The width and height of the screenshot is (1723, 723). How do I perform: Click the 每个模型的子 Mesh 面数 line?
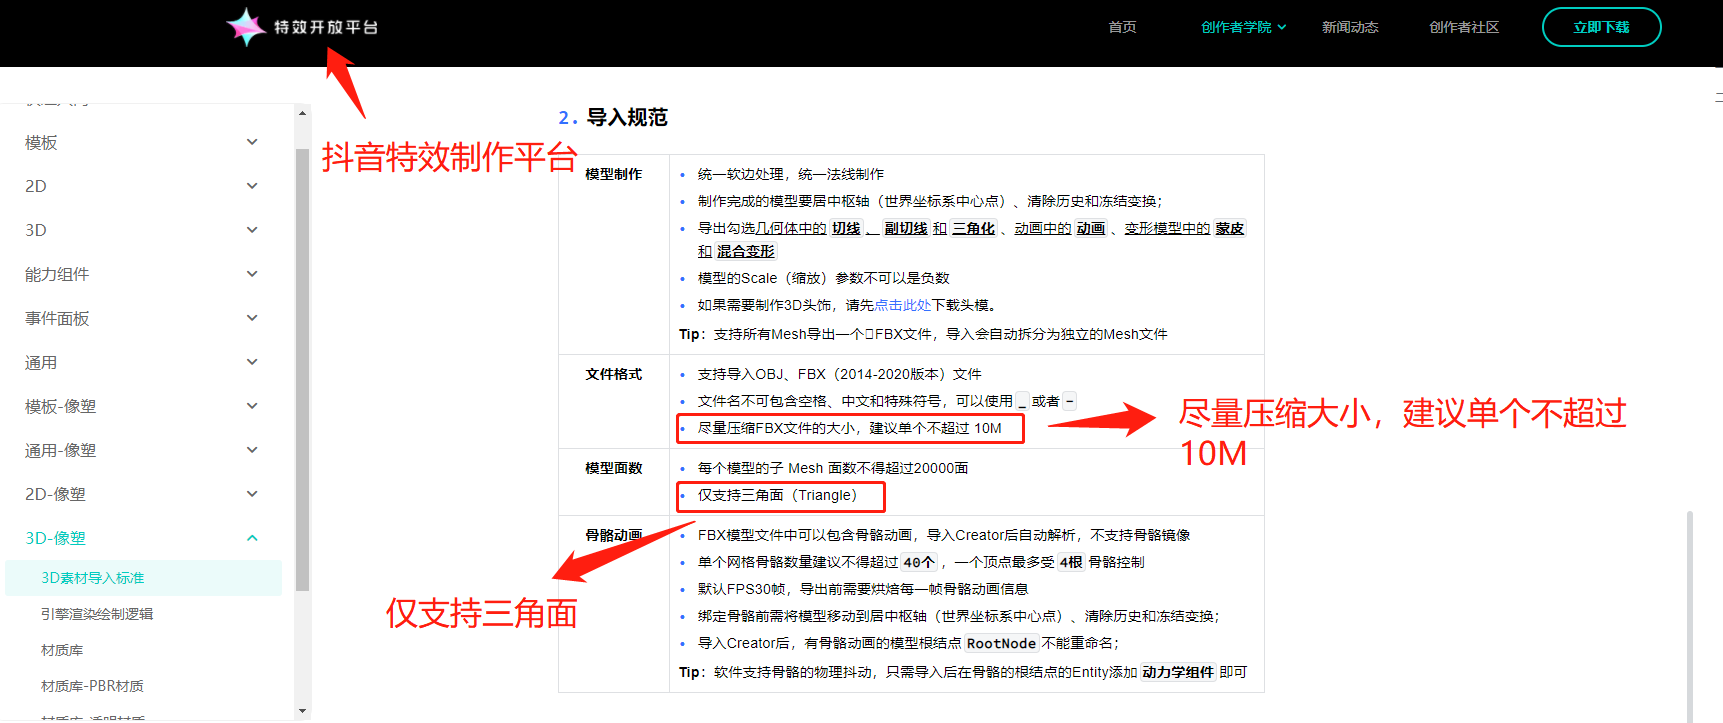point(833,468)
